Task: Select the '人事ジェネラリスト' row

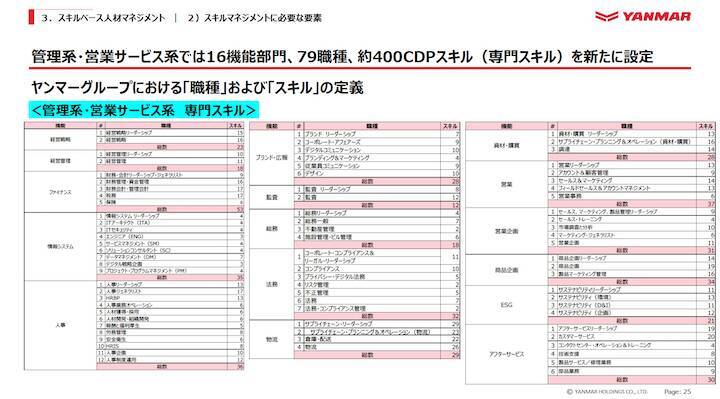Action: click(x=170, y=291)
